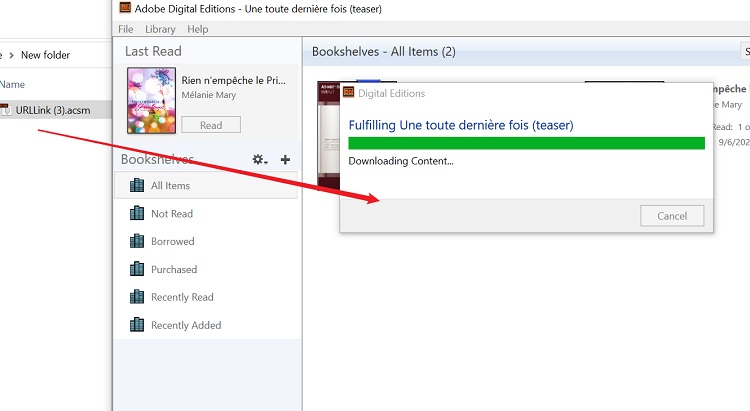This screenshot has width=750, height=411.
Task: Click the Adobe Digital Editions title bar icon
Action: [125, 8]
